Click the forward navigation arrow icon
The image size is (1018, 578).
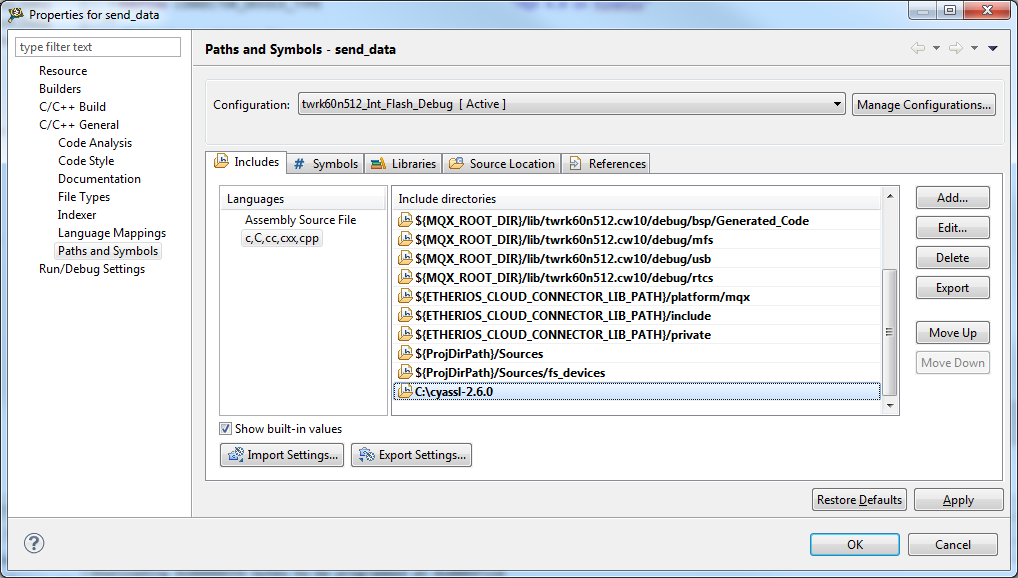(955, 48)
